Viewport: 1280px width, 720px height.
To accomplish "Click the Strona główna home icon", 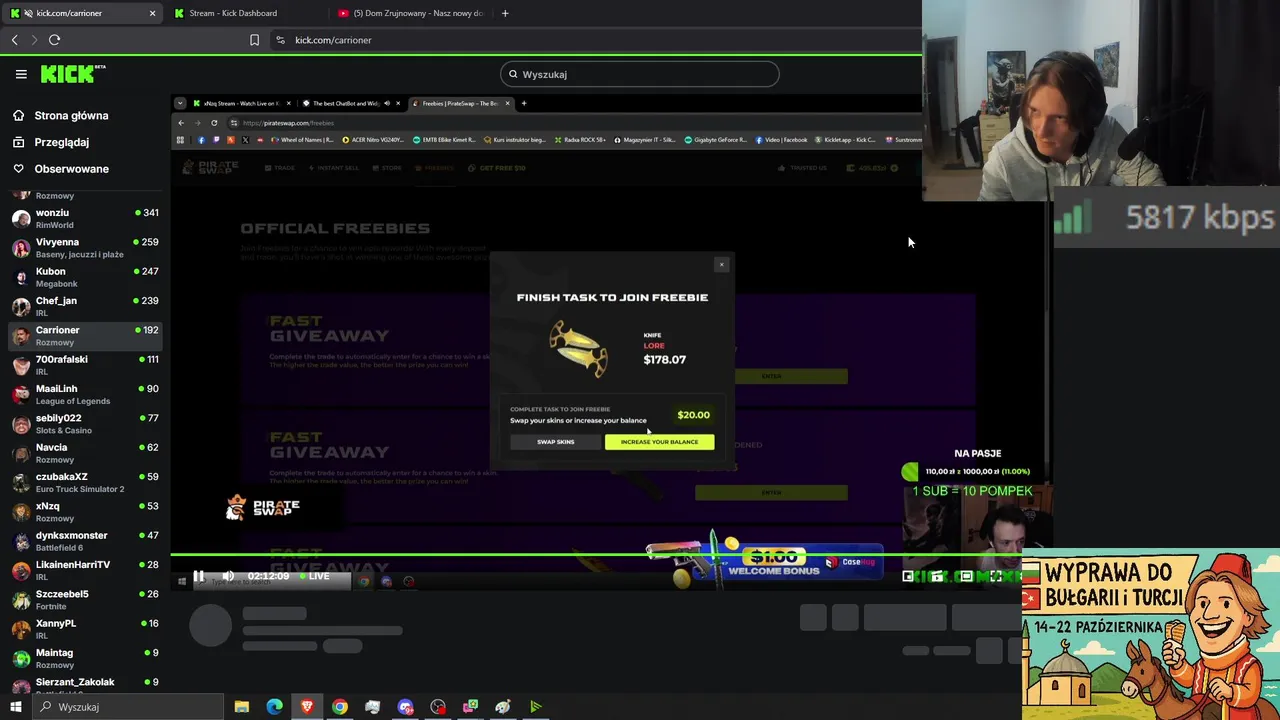I will click(18, 115).
